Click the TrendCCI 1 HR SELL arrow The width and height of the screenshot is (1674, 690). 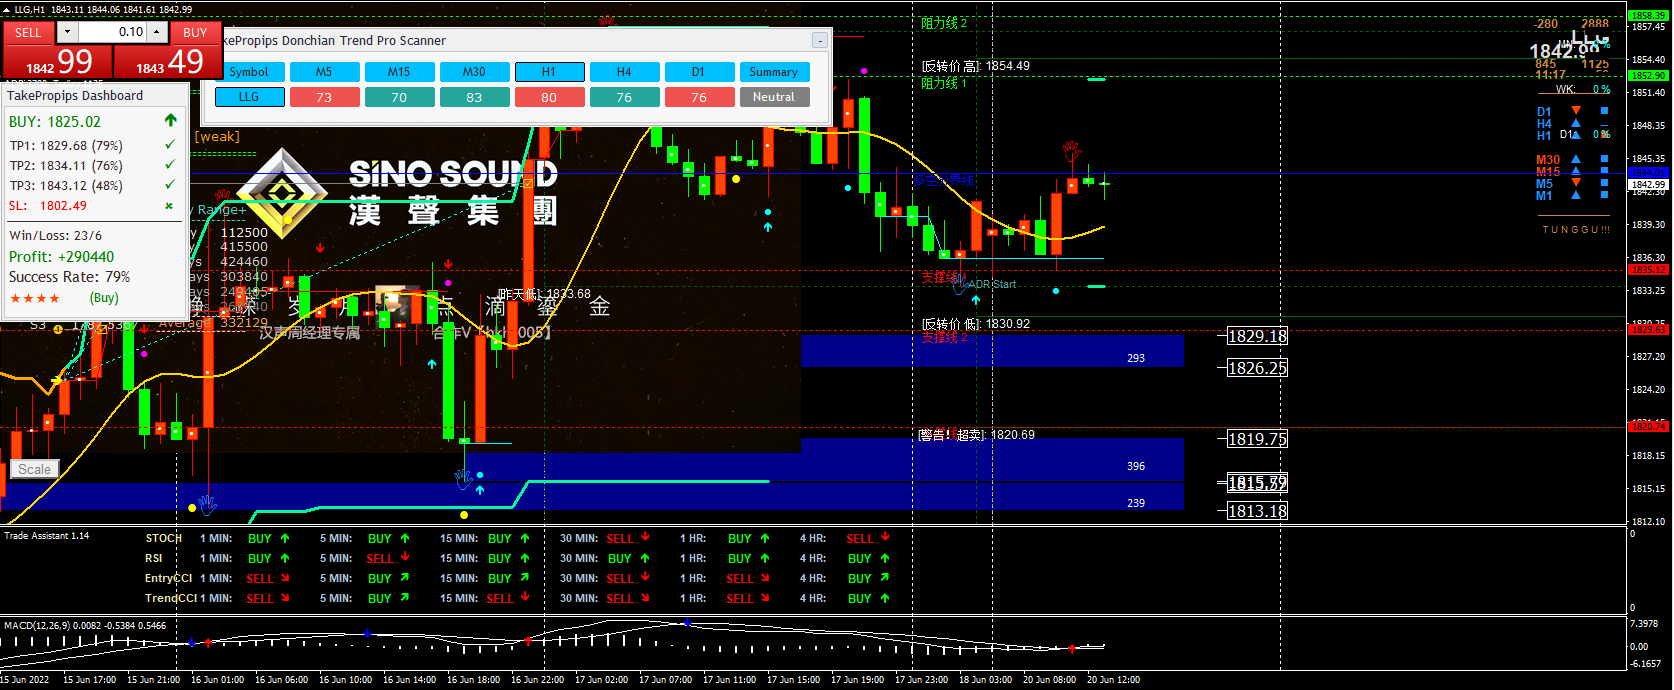765,598
